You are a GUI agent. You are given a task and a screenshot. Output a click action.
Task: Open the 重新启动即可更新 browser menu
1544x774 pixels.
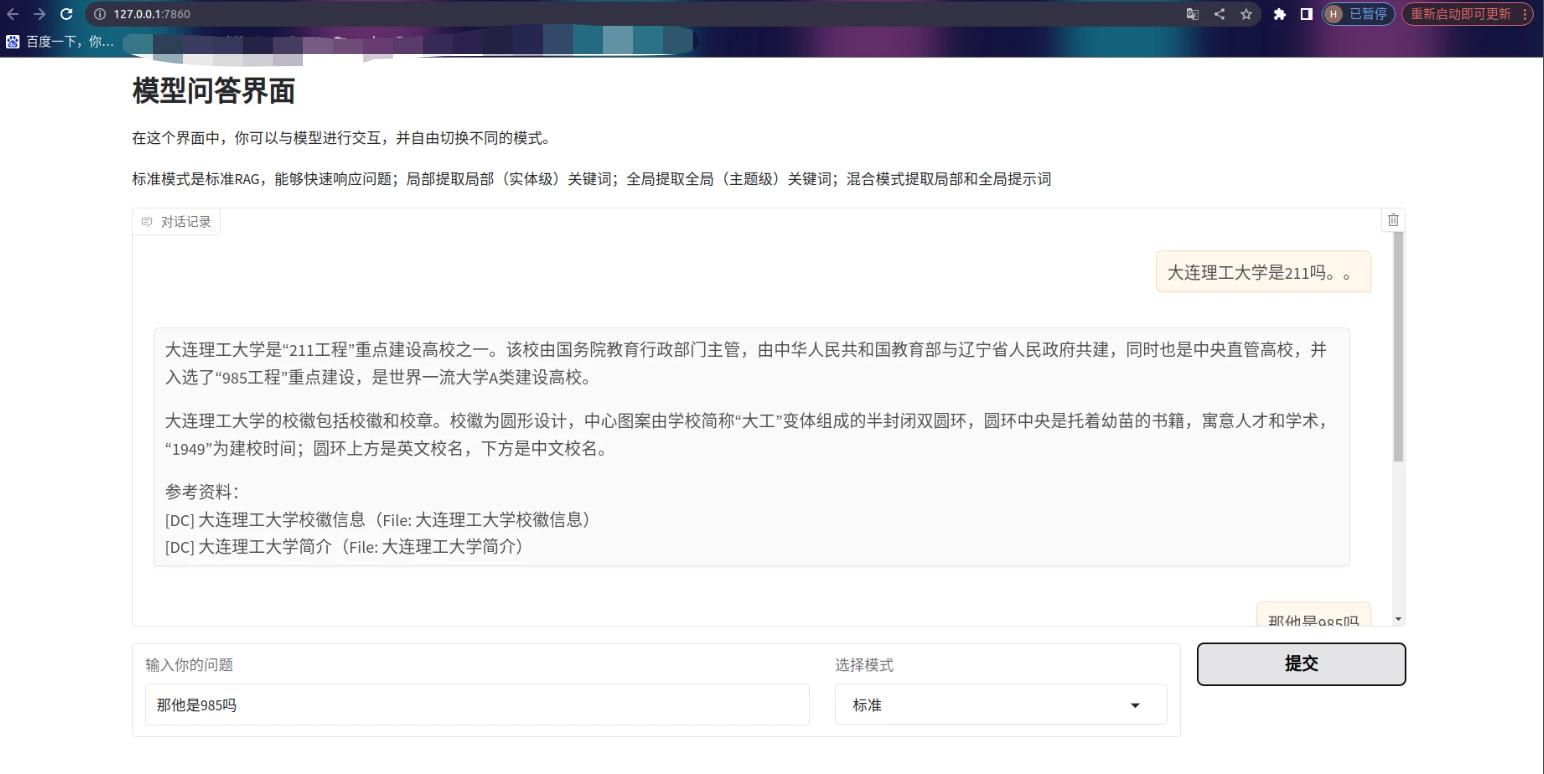(1467, 14)
